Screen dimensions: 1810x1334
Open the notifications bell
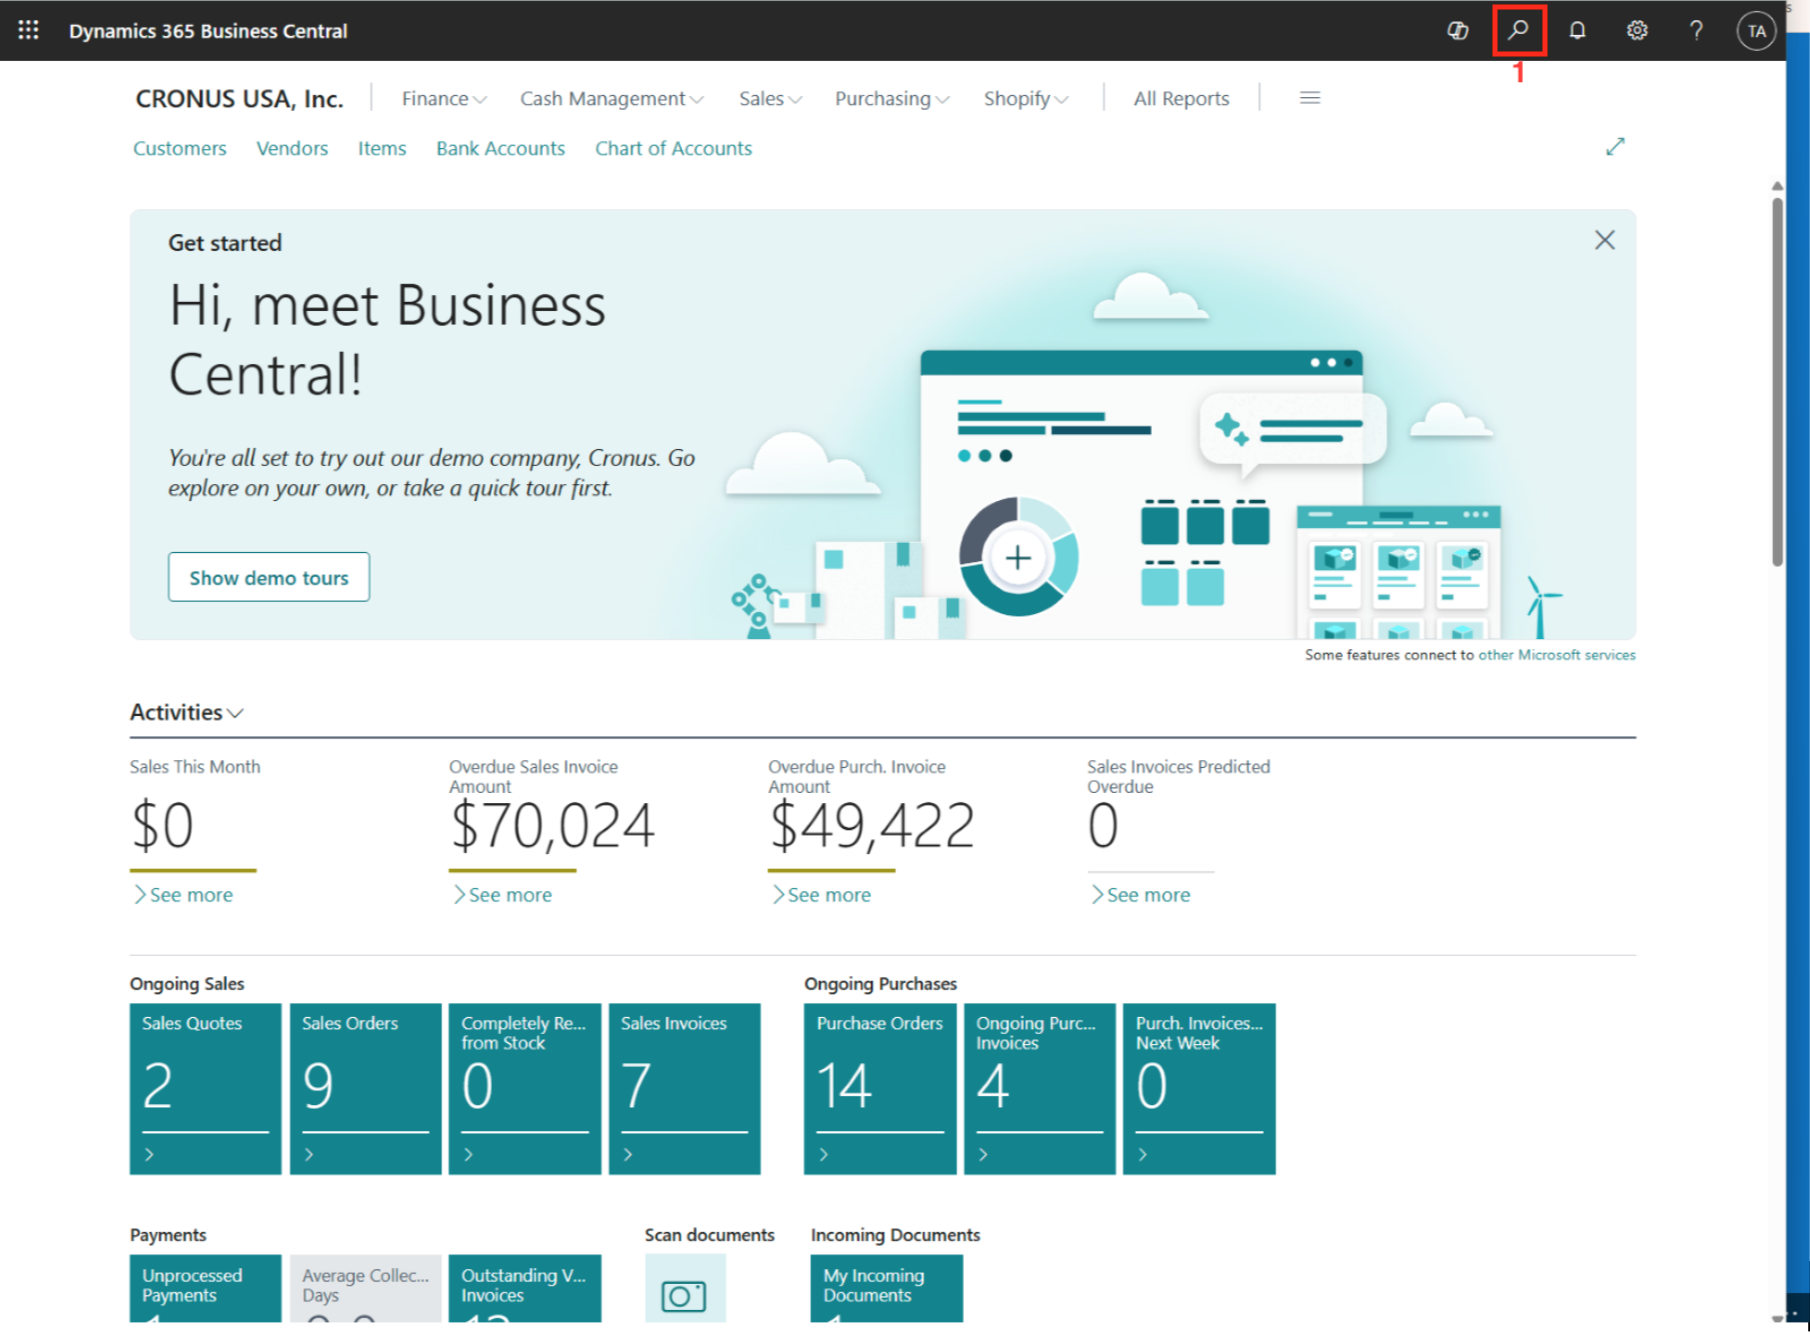click(1577, 30)
